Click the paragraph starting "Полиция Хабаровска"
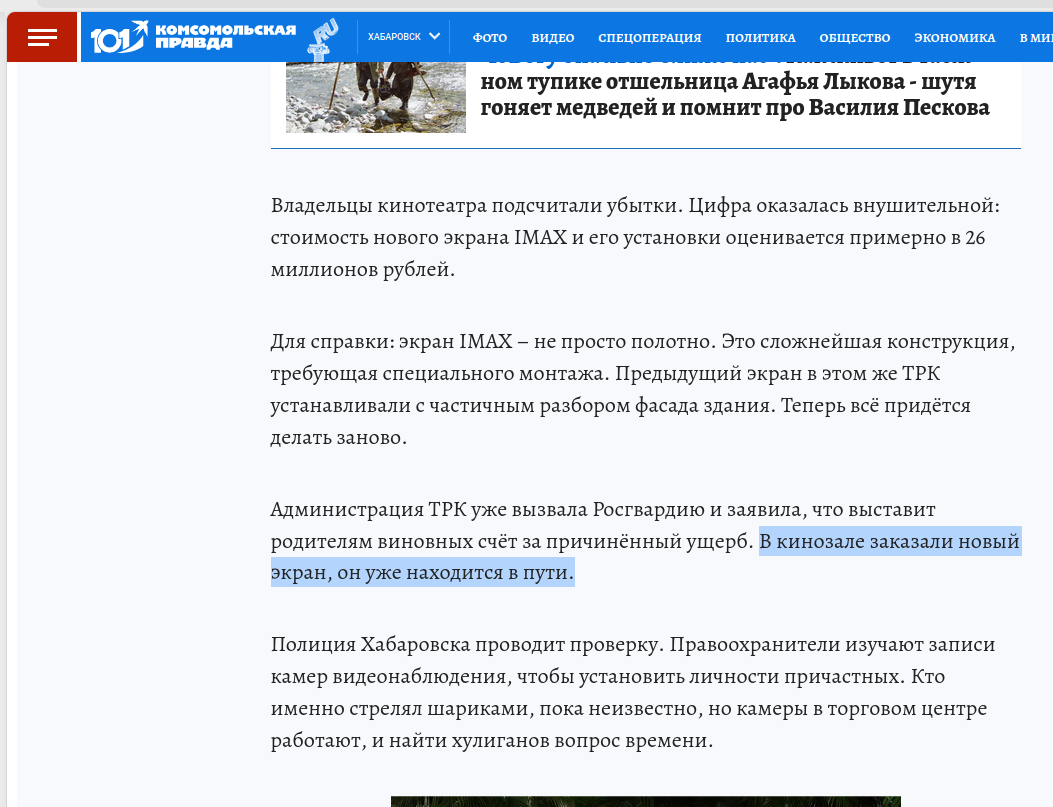The width and height of the screenshot is (1053, 807). point(633,692)
